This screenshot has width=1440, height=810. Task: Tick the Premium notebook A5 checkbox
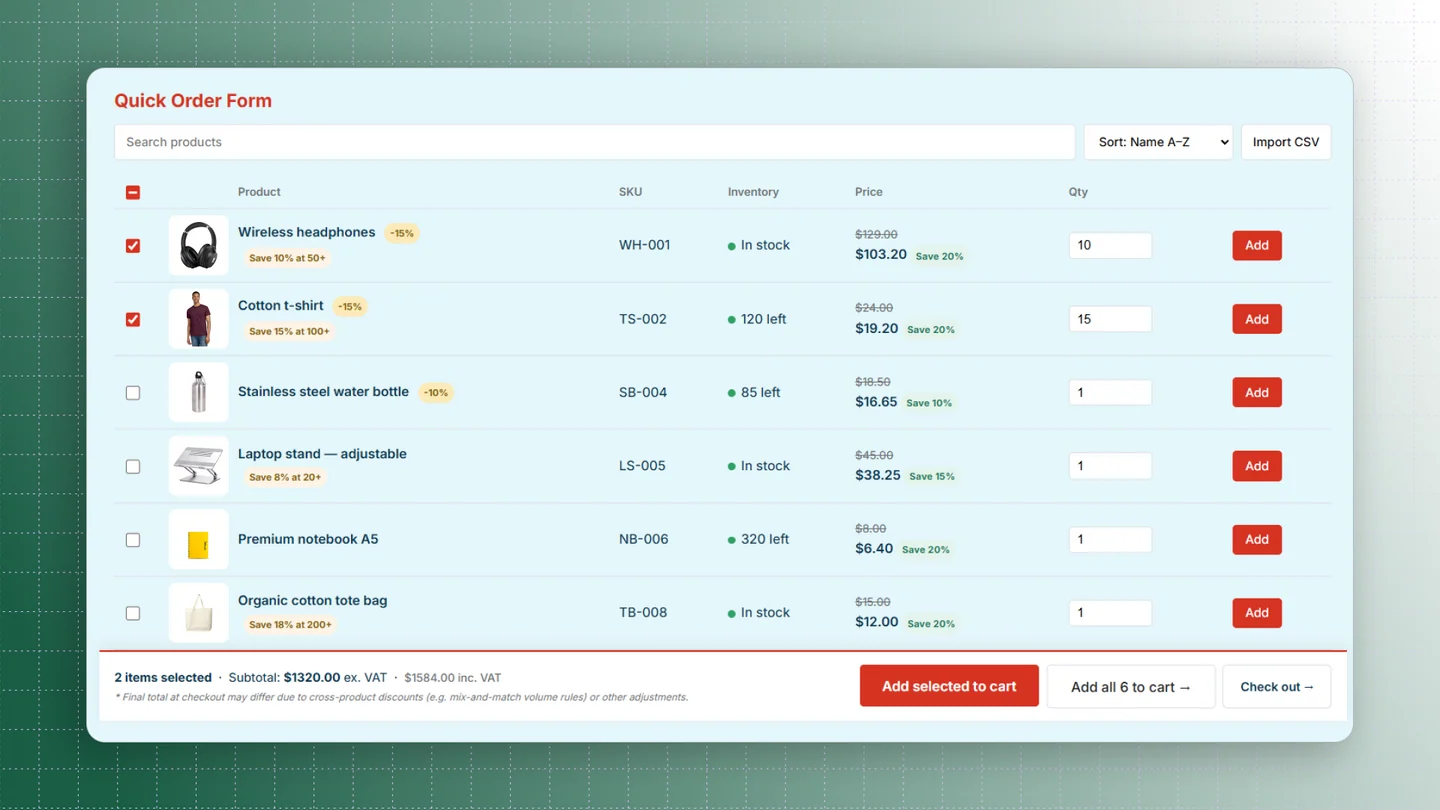(x=133, y=540)
